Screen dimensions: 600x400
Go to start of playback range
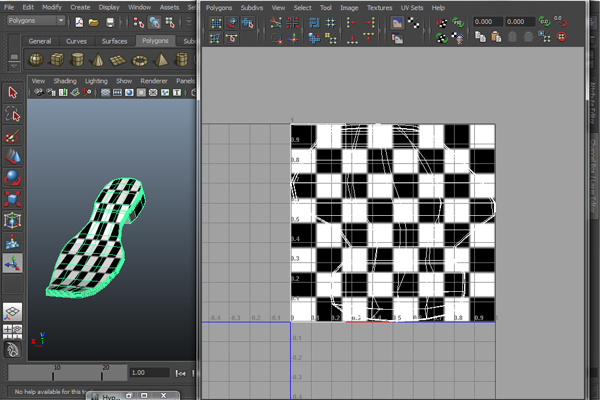[180, 373]
